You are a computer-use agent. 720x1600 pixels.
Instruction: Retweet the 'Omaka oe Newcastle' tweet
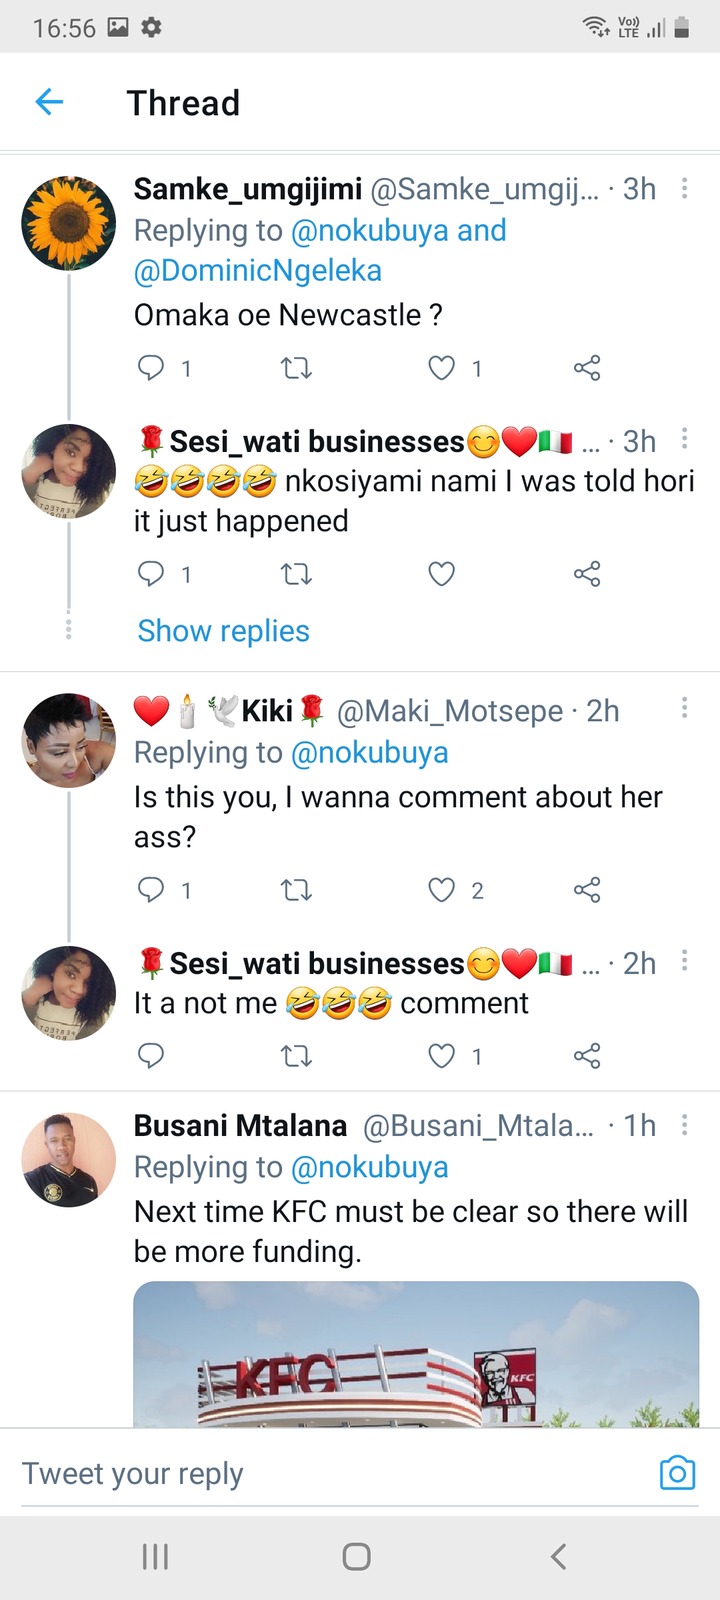296,368
